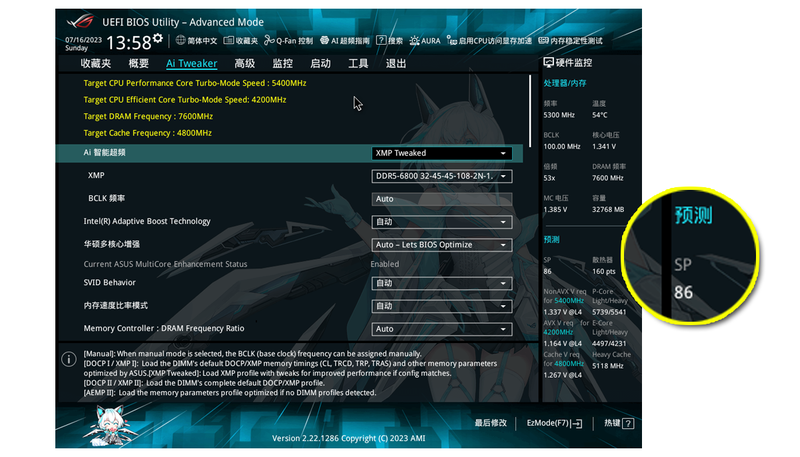Open the XMP DDR5-6800 profile dropdown

(442, 176)
